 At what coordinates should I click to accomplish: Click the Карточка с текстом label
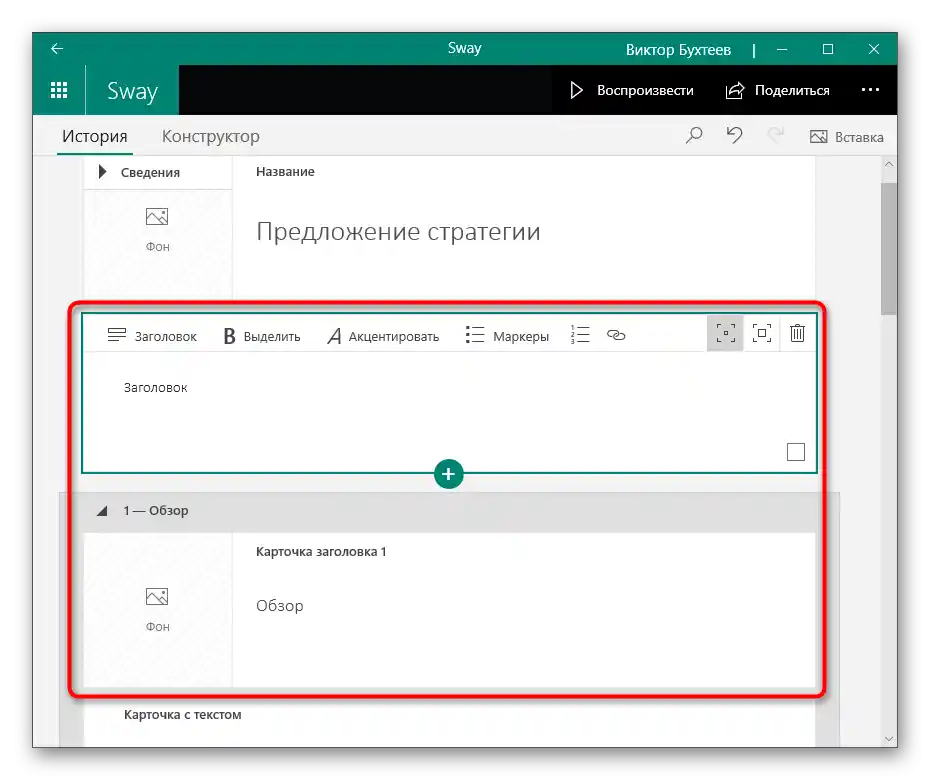[183, 715]
